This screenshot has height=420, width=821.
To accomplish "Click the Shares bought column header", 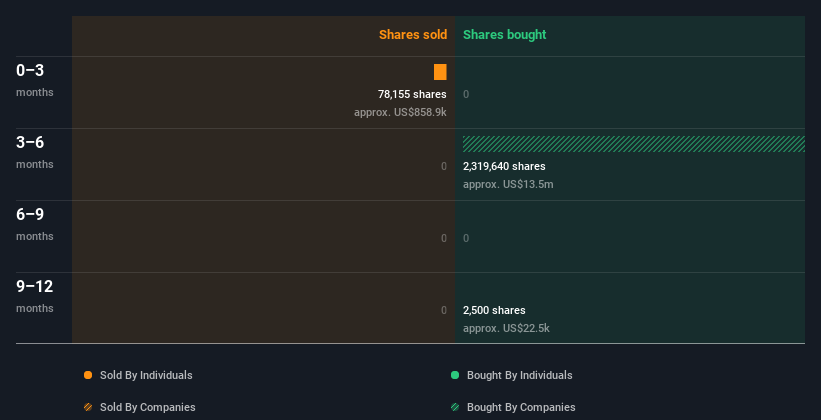I will 504,35.
